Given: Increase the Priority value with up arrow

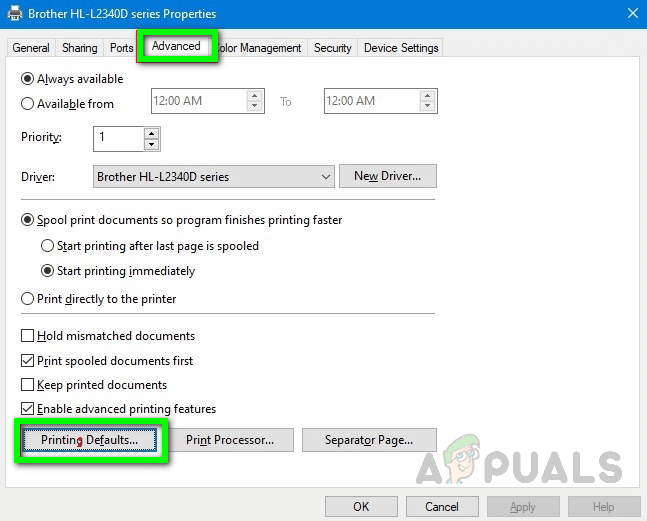Looking at the screenshot, I should 151,132.
